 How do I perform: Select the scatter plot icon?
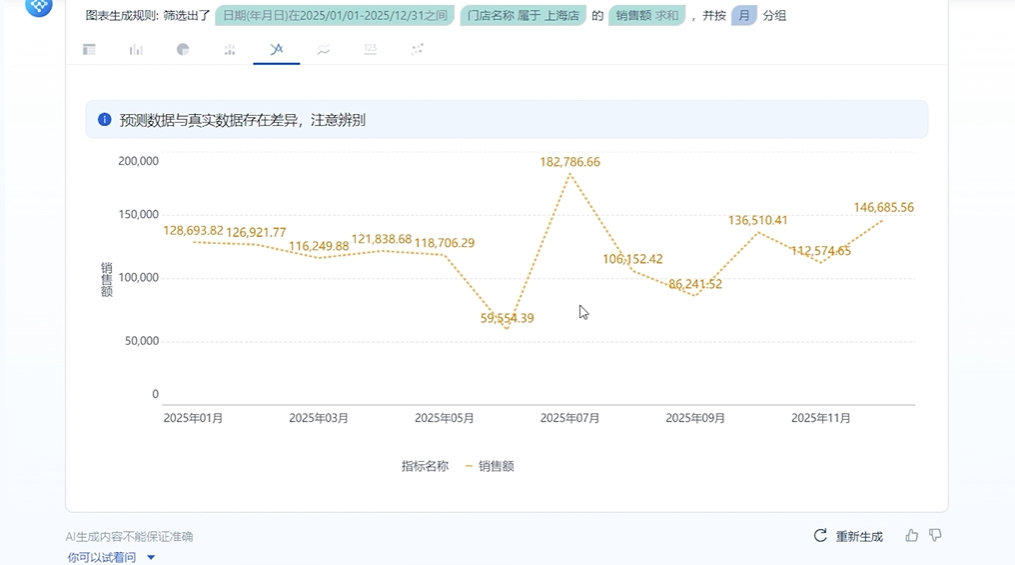tap(417, 49)
